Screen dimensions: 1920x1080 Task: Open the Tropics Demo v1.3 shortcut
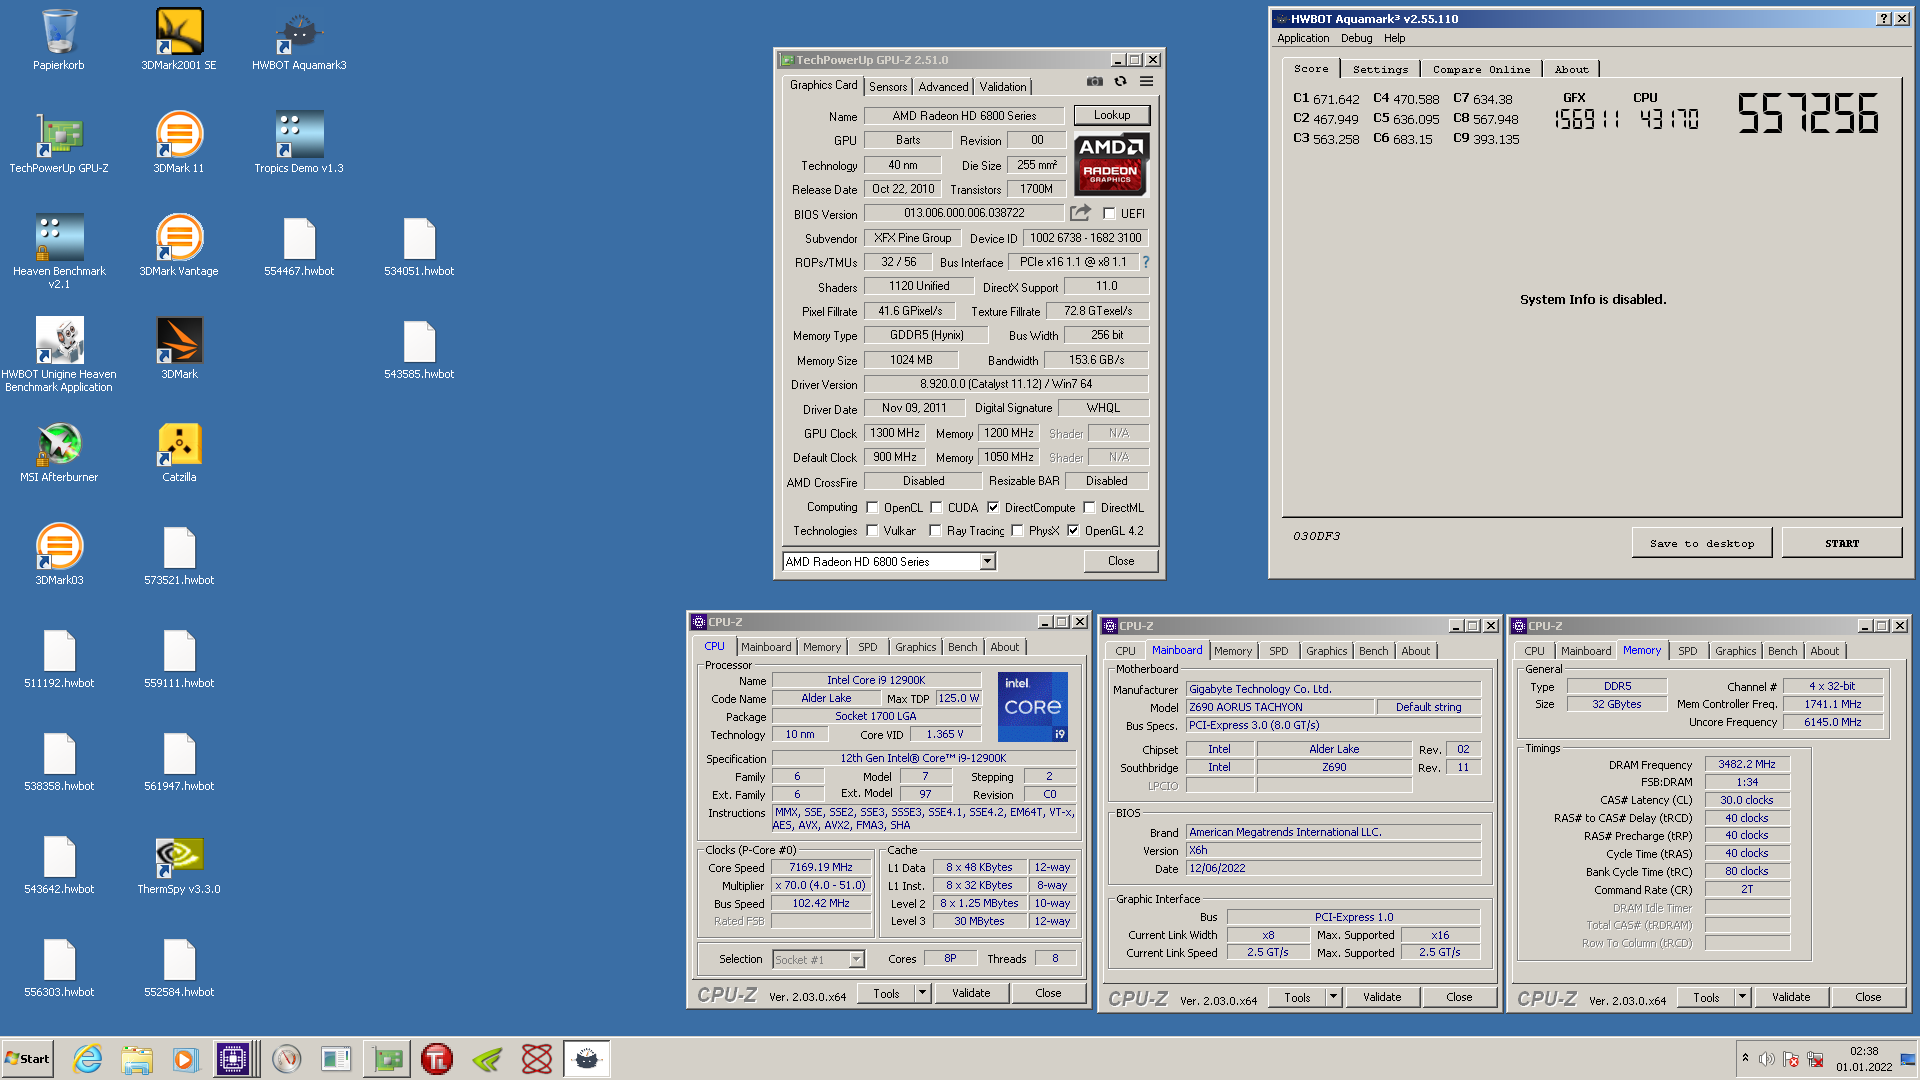click(x=299, y=143)
